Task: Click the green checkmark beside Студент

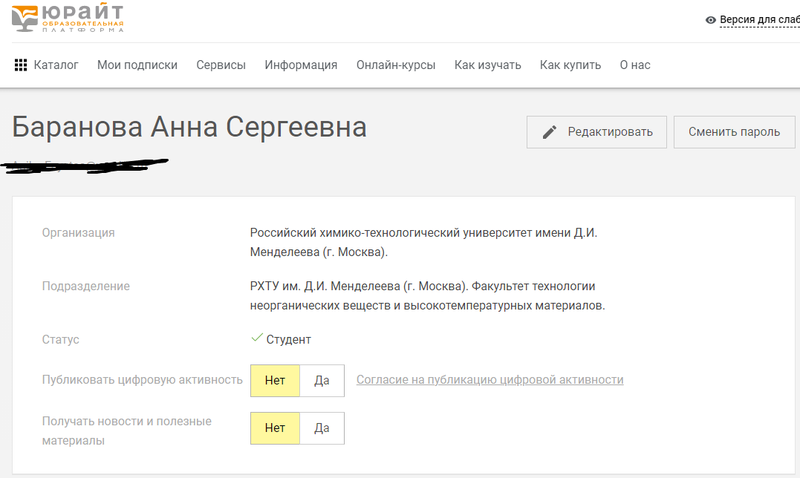Action: point(257,339)
